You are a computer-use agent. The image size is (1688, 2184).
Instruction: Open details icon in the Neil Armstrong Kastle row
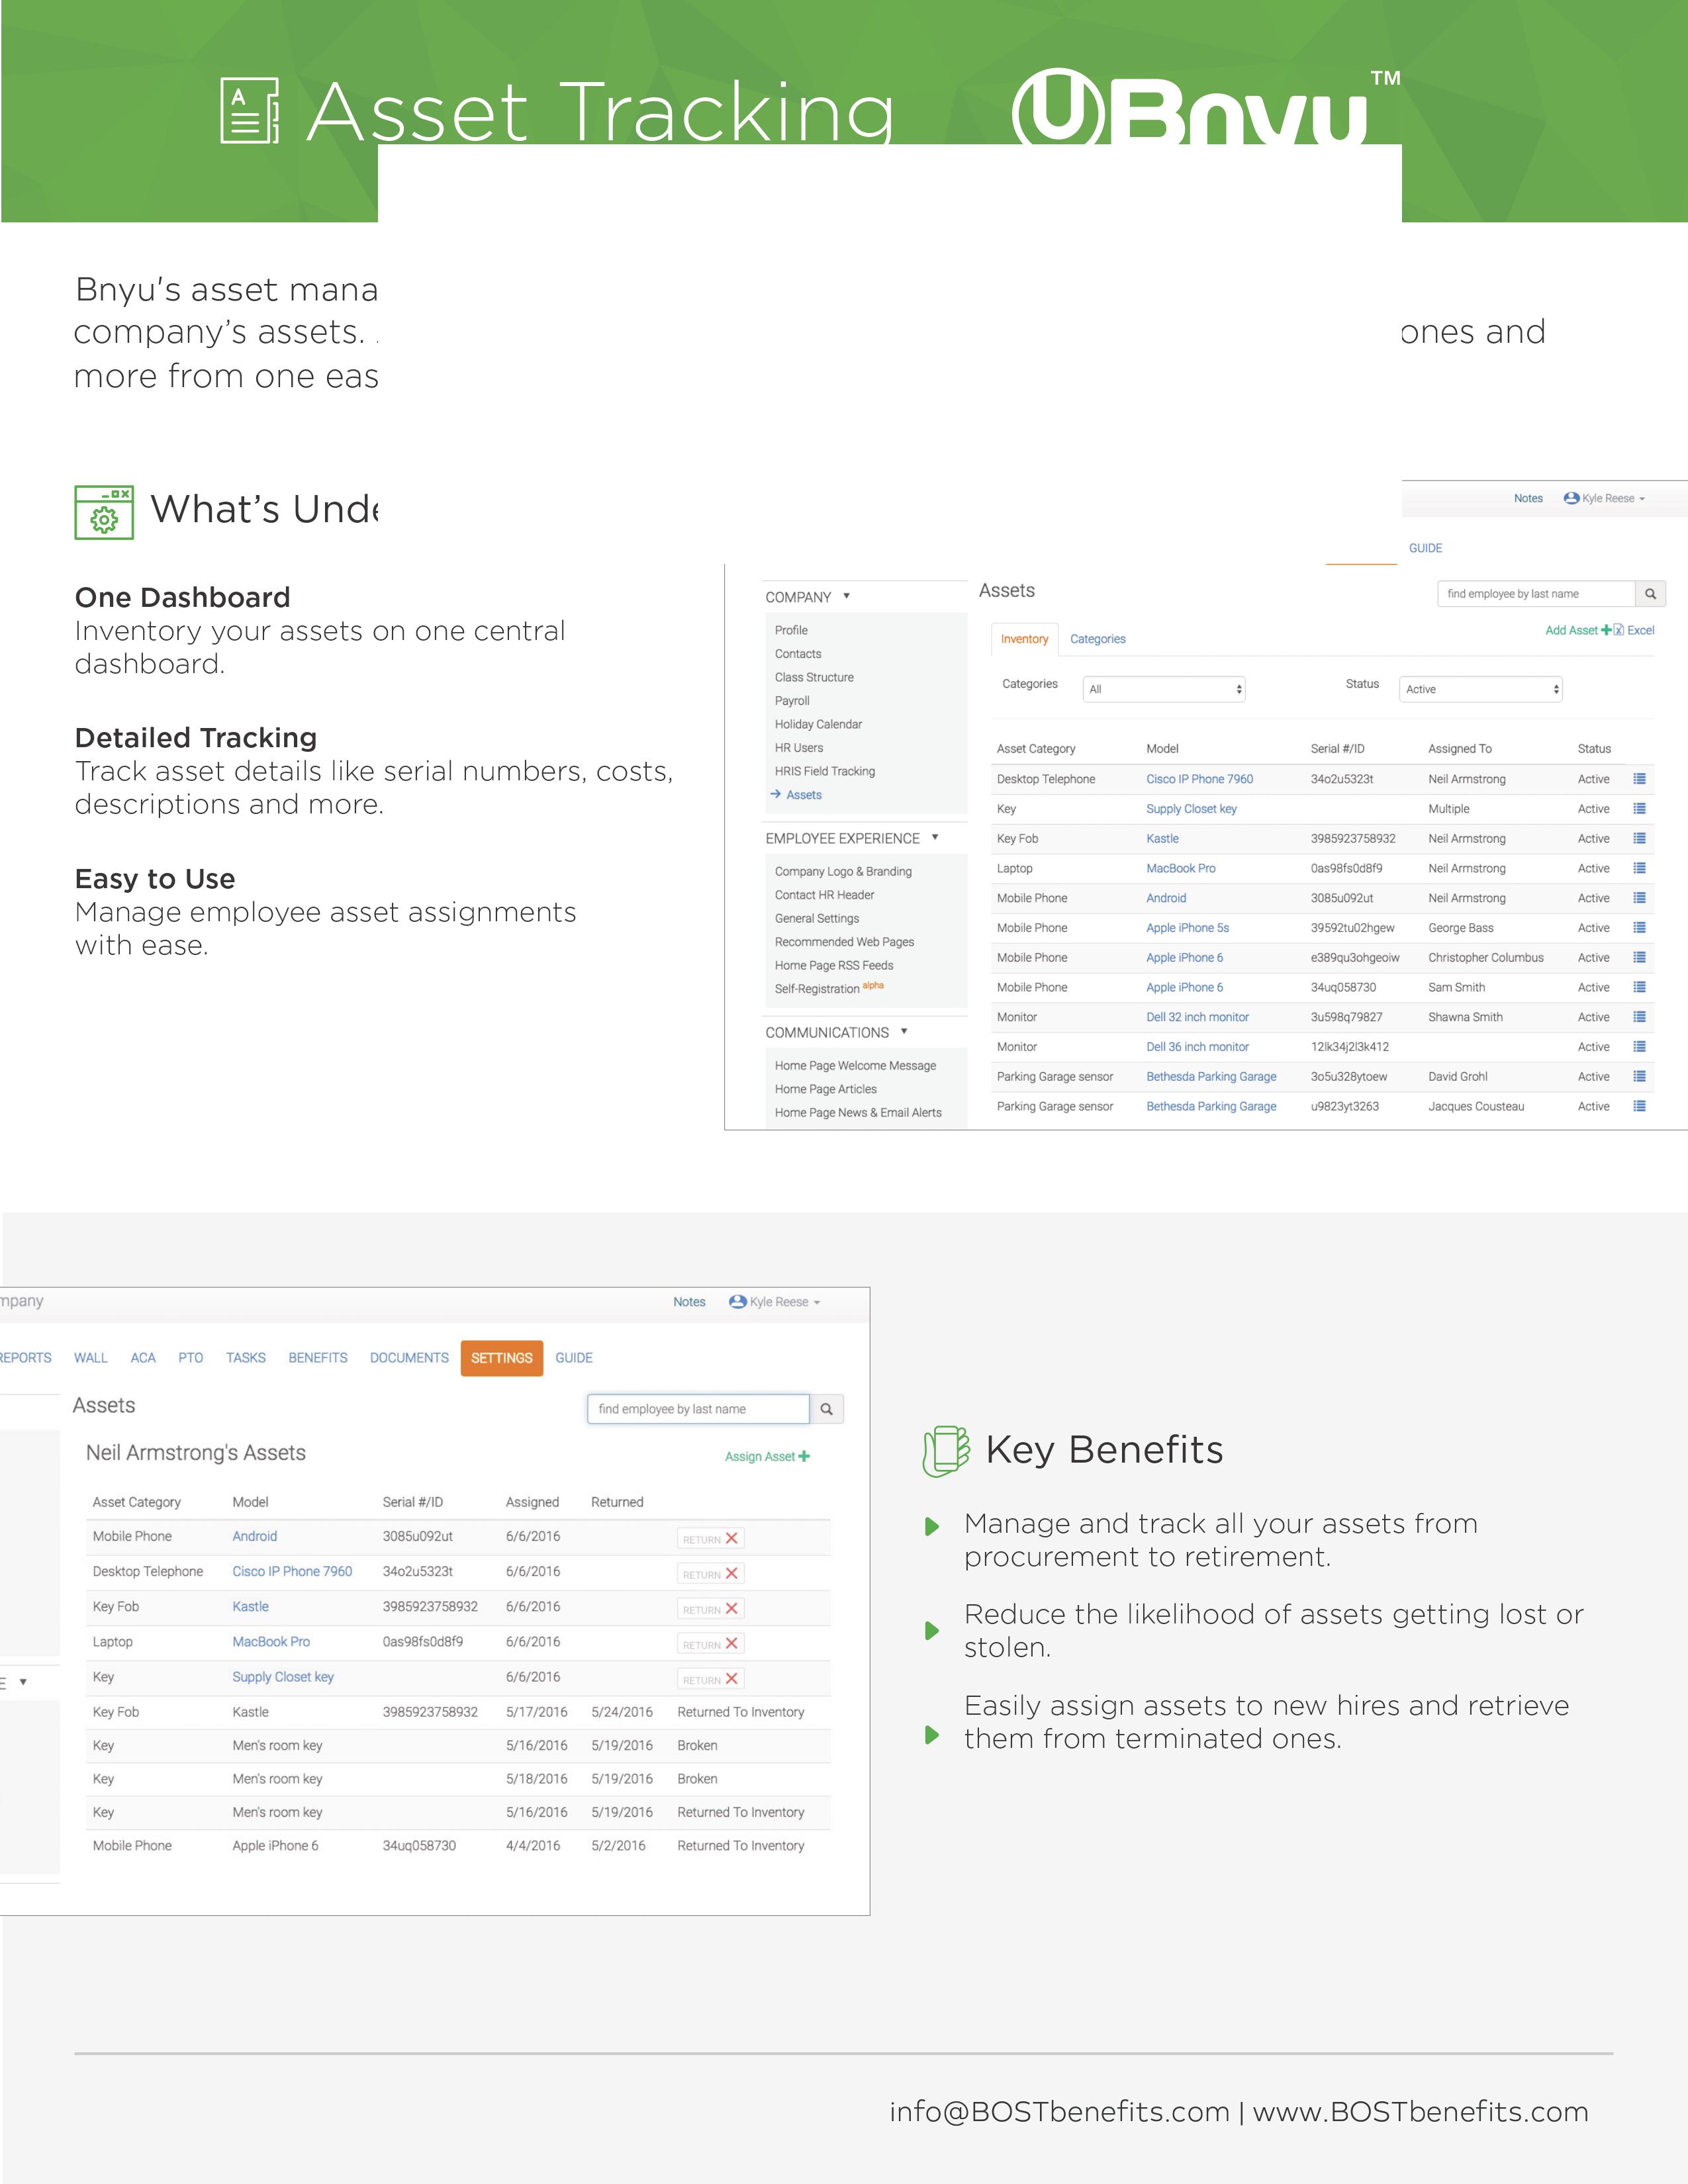(x=1639, y=838)
